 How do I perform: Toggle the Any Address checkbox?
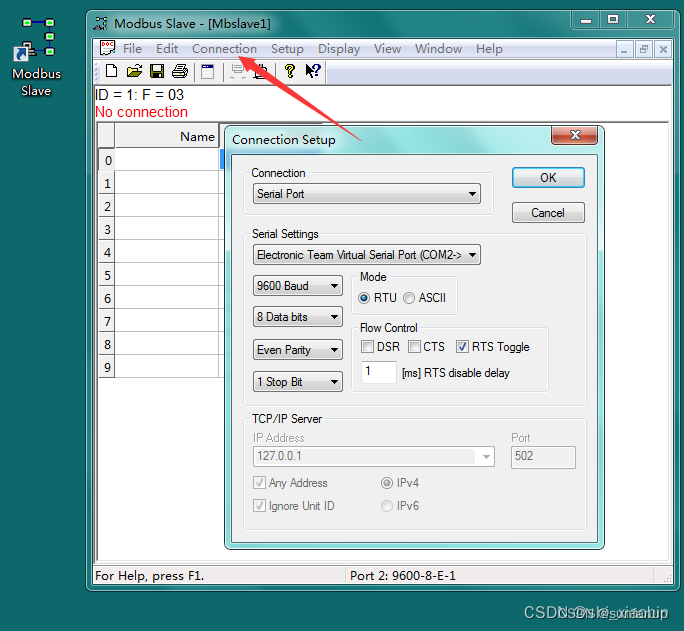coord(259,483)
